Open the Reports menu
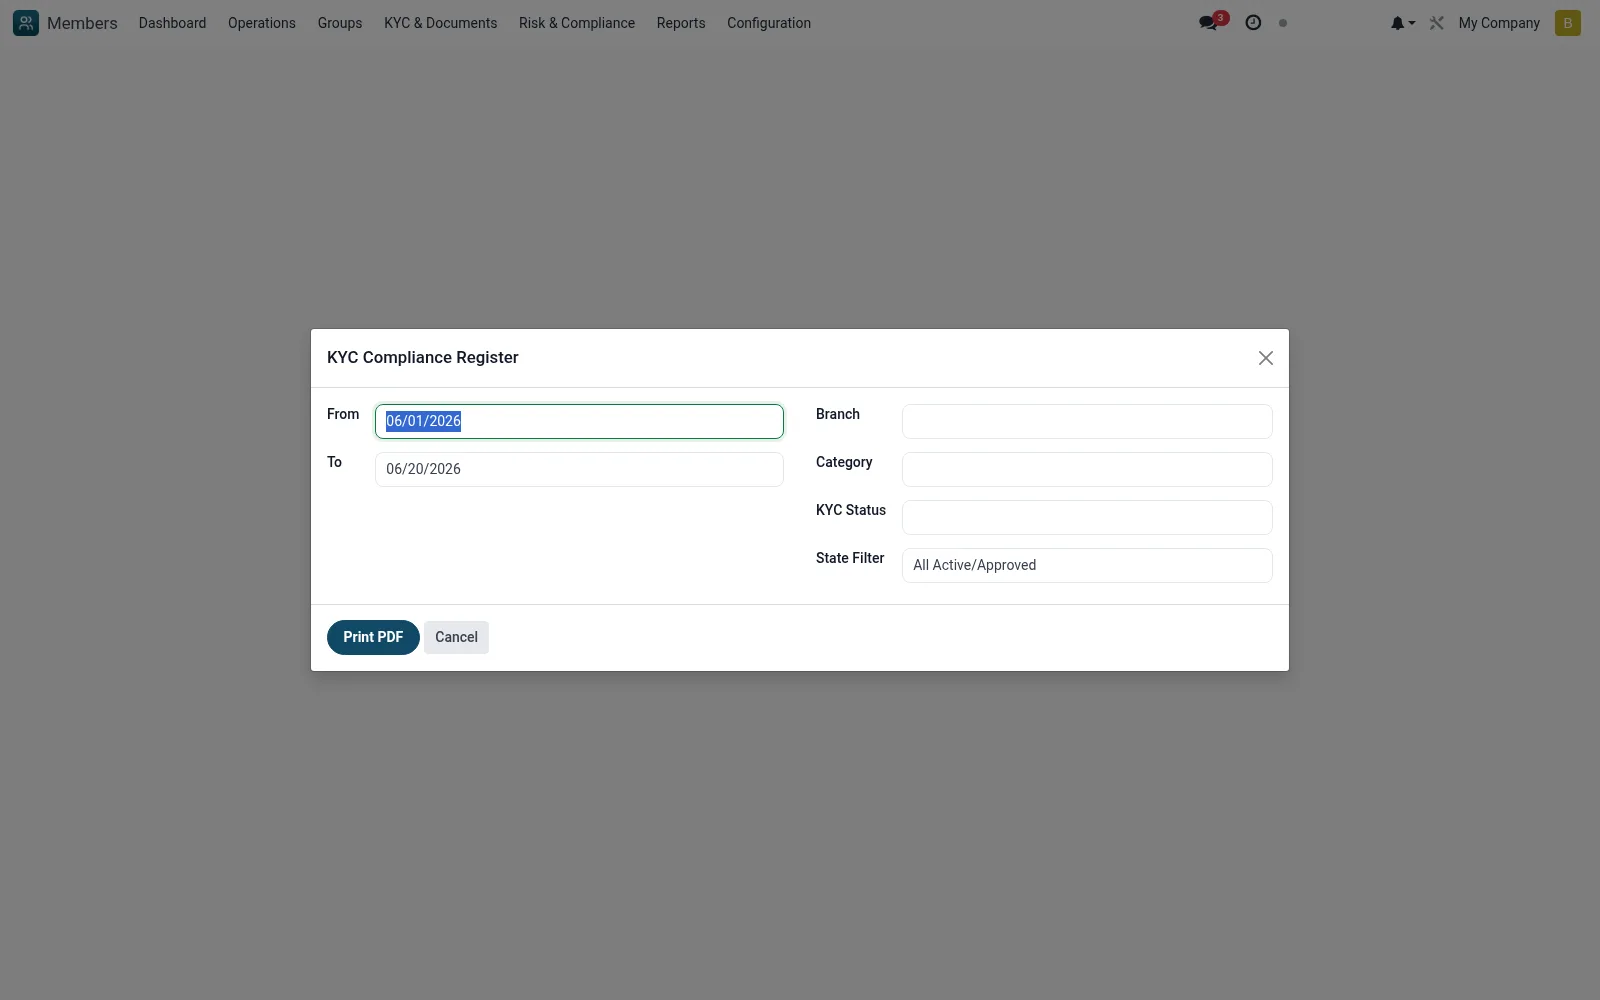Viewport: 1600px width, 1000px height. pos(681,23)
